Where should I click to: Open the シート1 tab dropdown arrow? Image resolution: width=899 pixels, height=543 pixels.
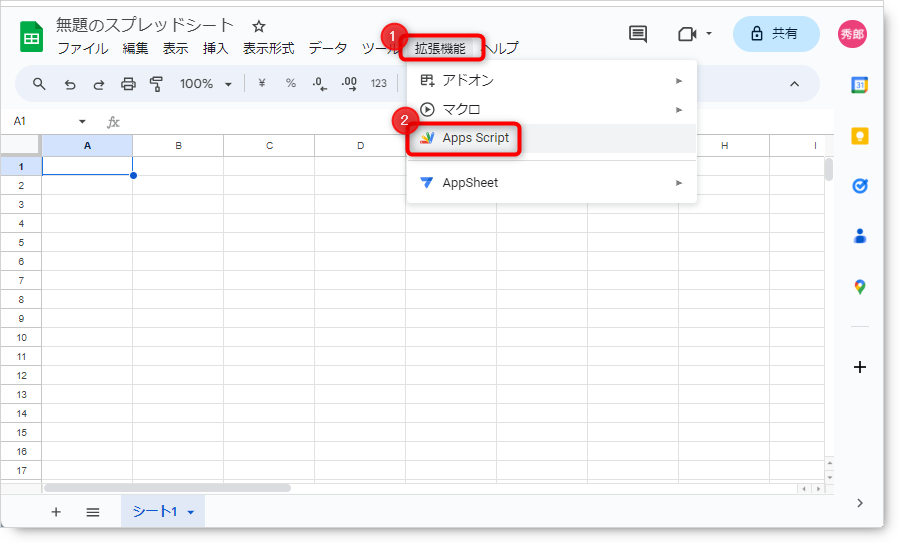[191, 512]
